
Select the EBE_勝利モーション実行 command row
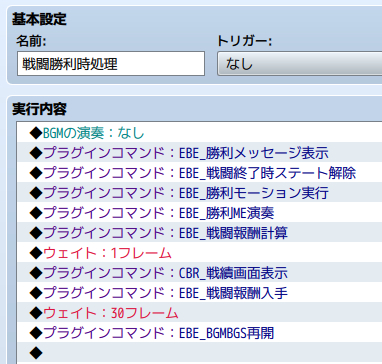click(199, 193)
